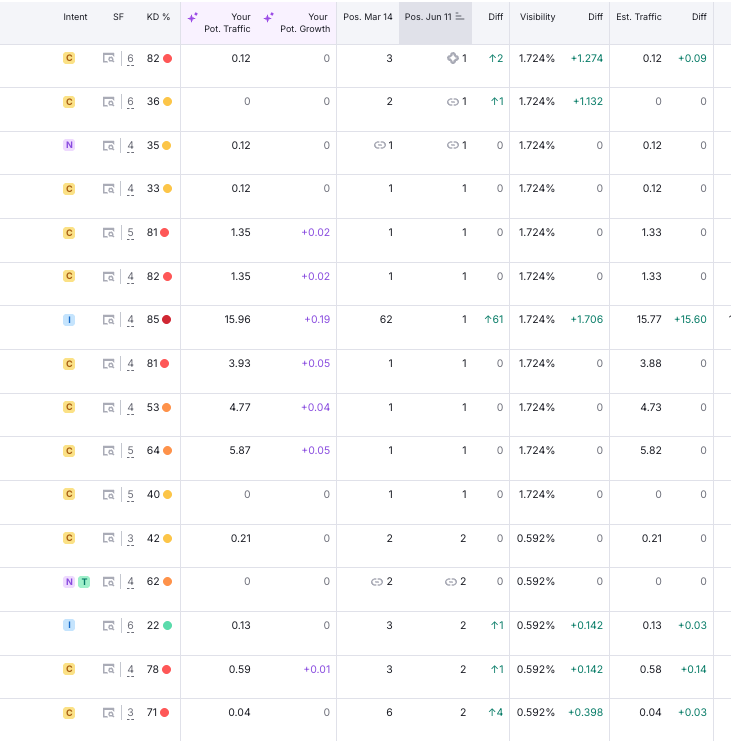Click the link icon in Jun 11 position of KD 36 row

(x=453, y=102)
